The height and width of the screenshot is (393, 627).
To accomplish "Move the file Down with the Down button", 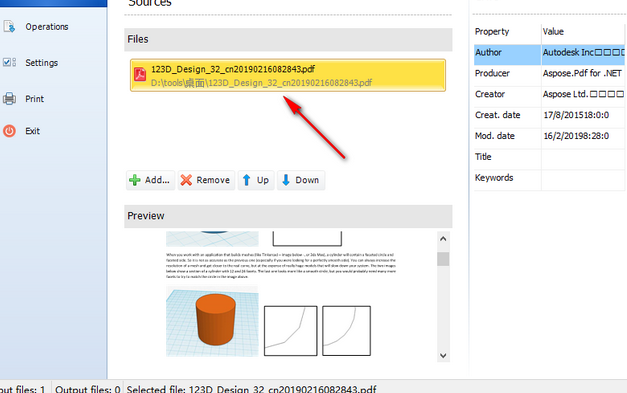I will 301,180.
